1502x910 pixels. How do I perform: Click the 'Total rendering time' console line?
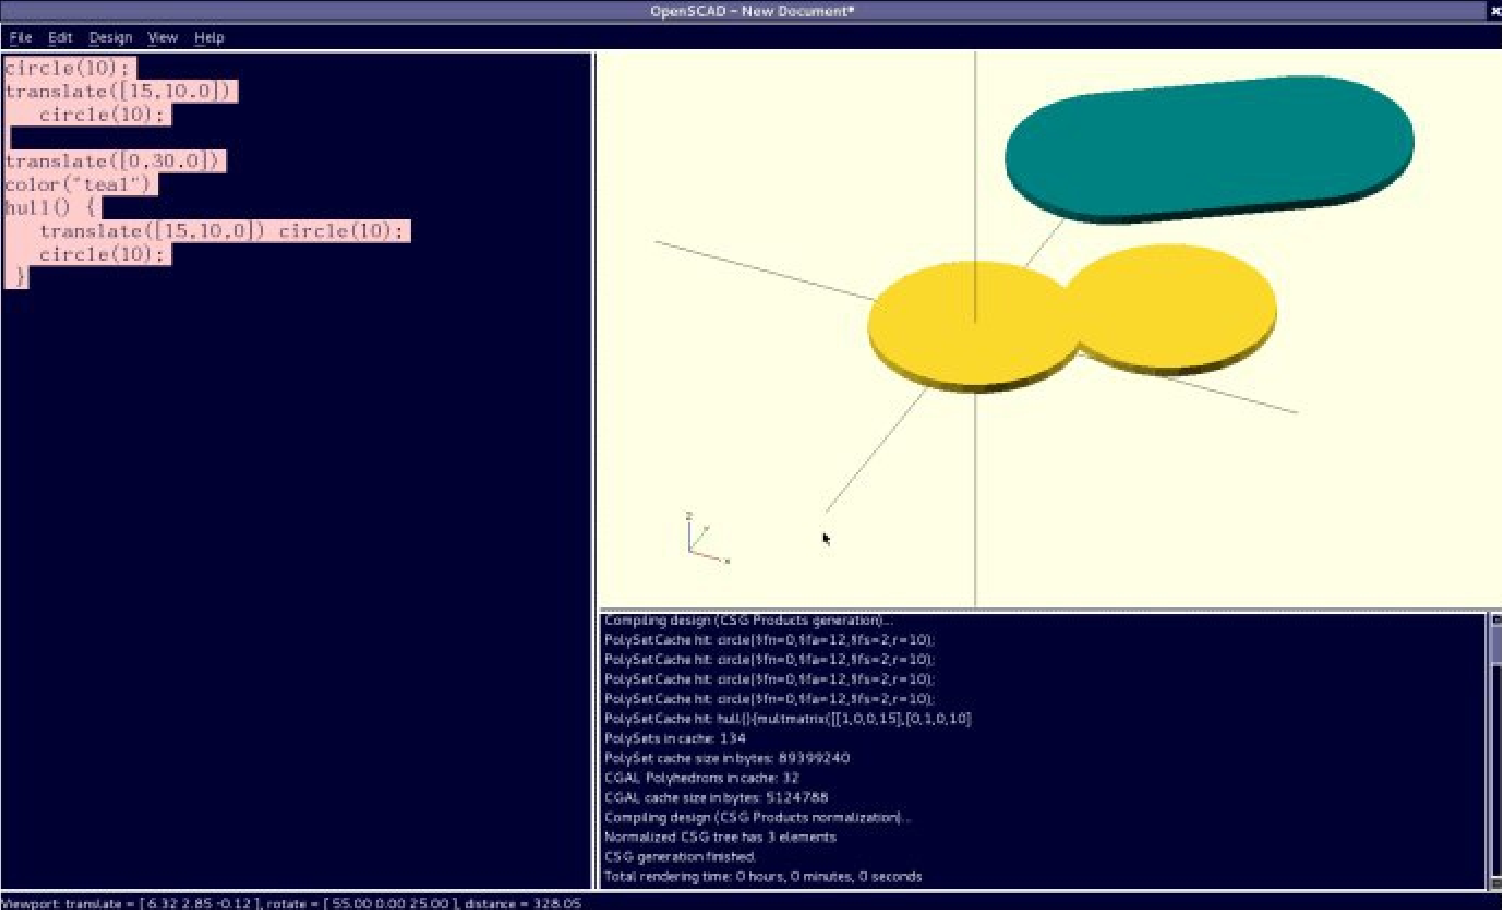(762, 877)
